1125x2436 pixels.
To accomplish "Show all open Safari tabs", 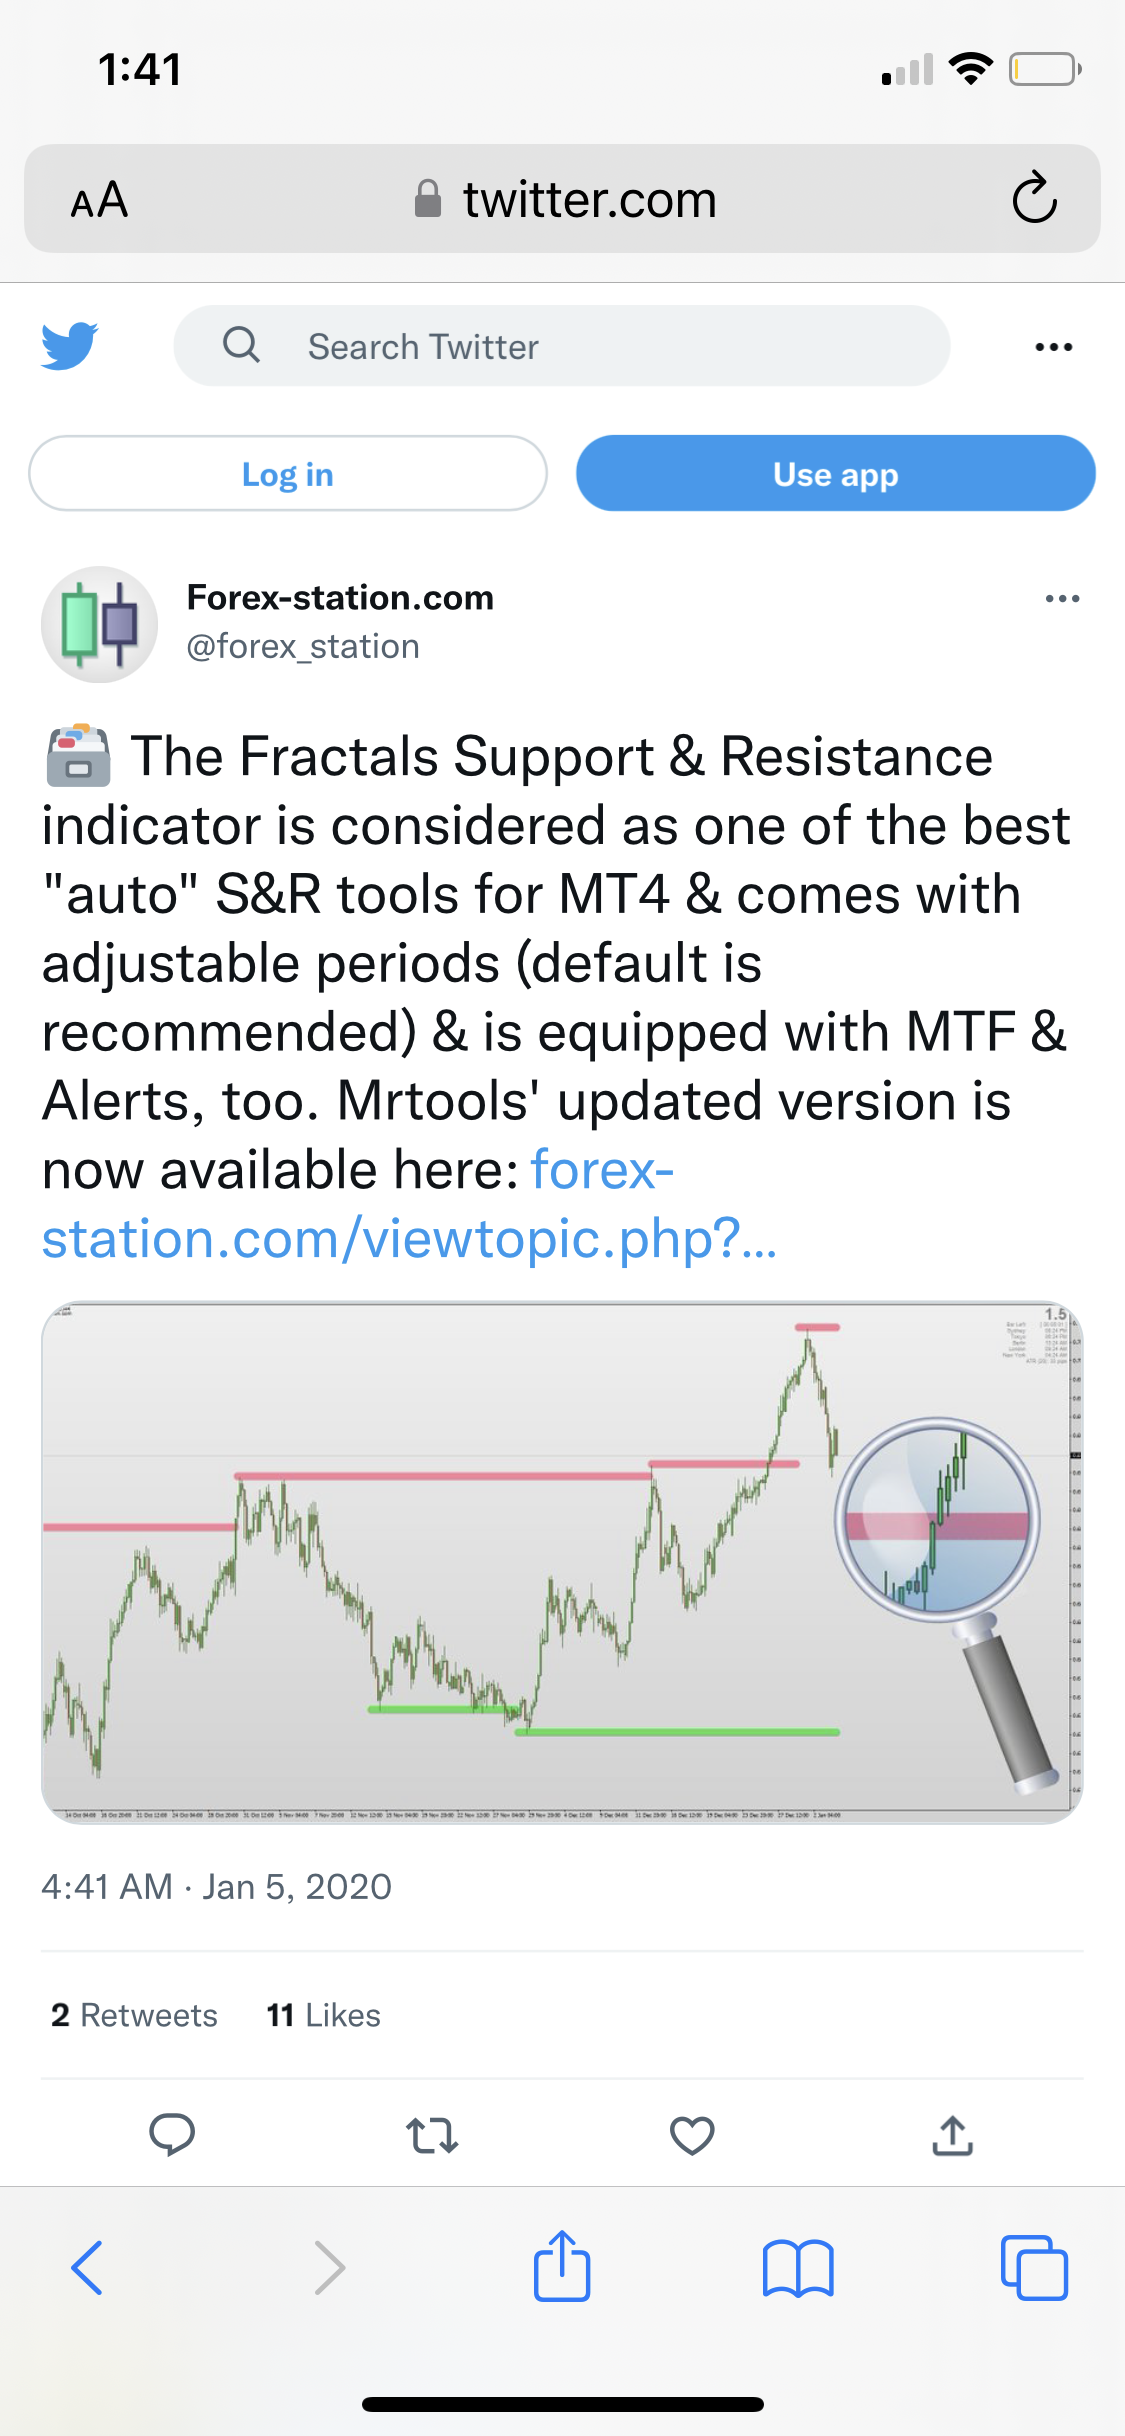I will click(x=1034, y=2267).
